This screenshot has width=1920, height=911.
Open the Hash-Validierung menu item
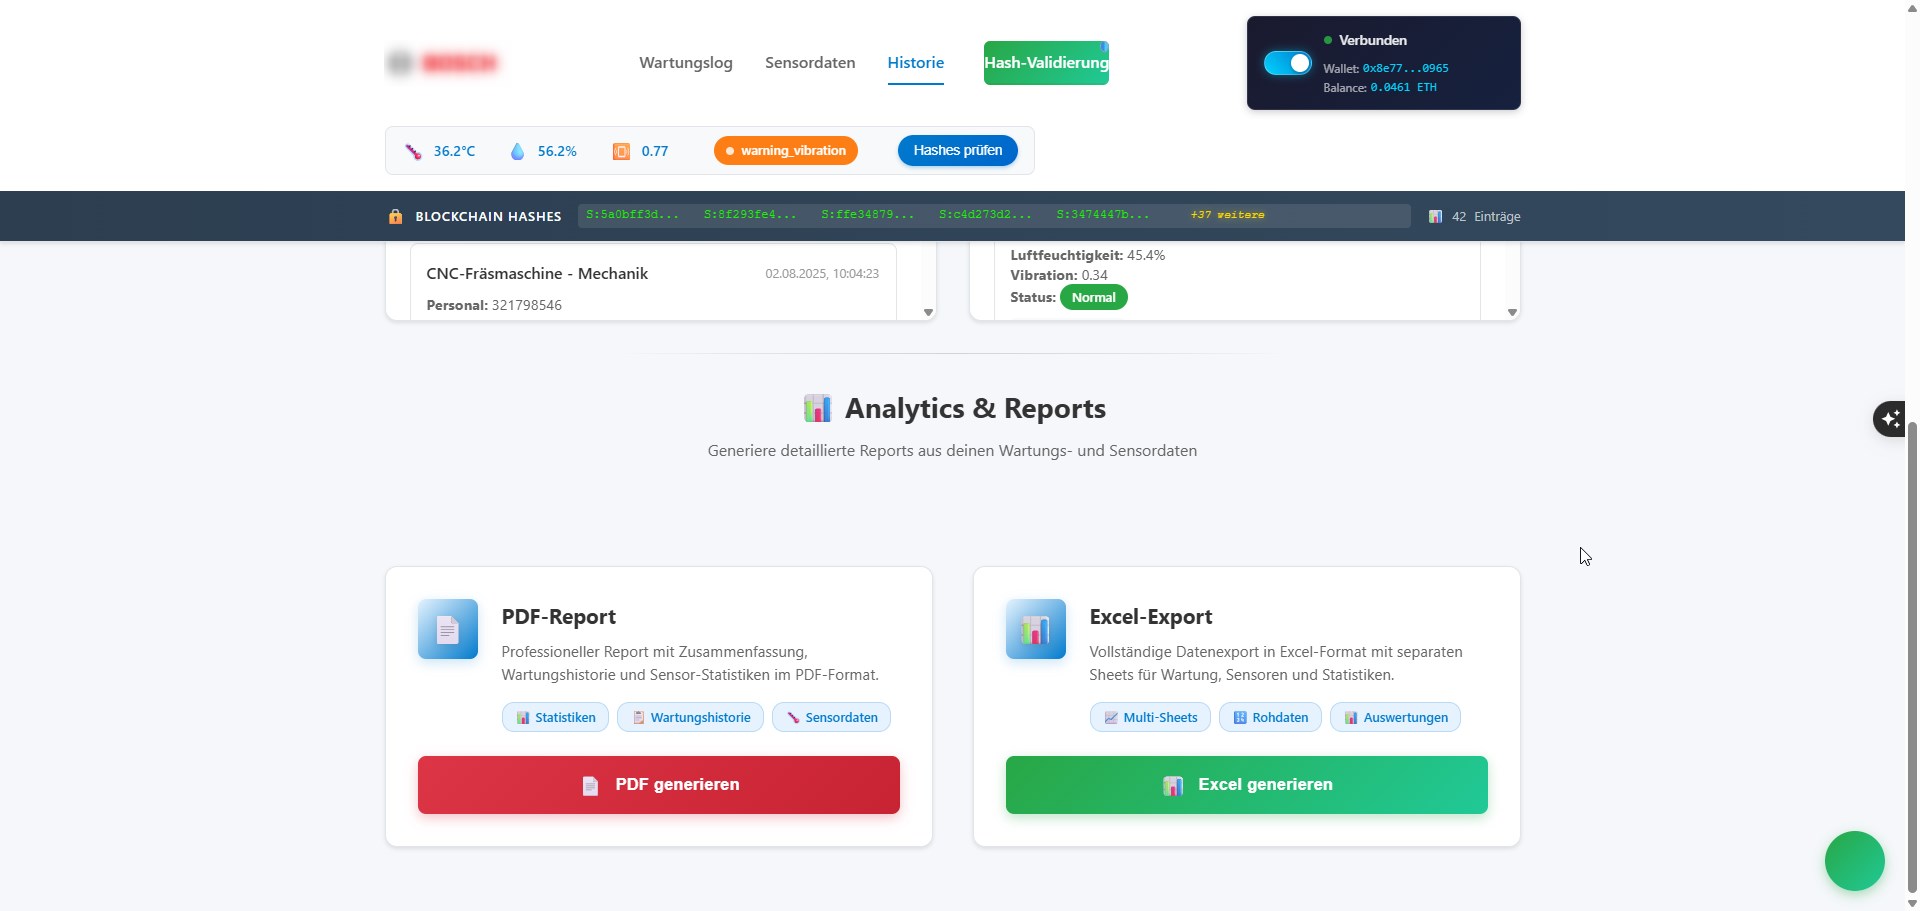point(1046,62)
